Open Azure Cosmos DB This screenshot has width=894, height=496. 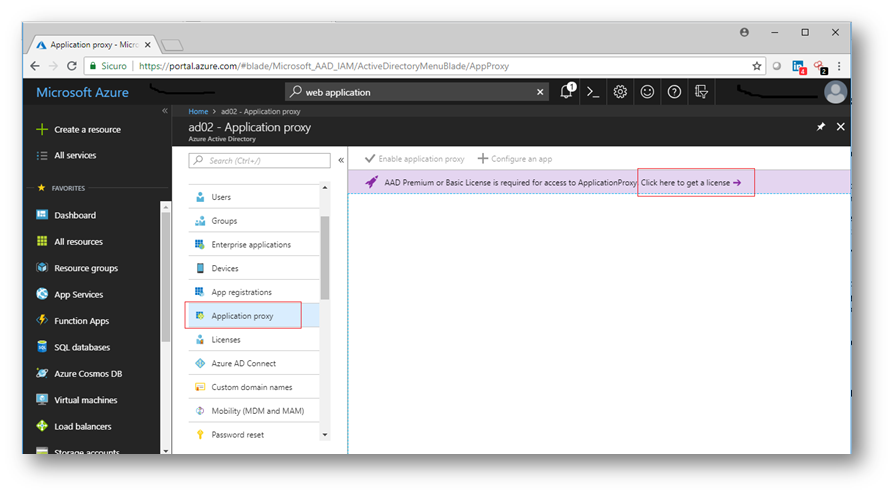(x=88, y=373)
